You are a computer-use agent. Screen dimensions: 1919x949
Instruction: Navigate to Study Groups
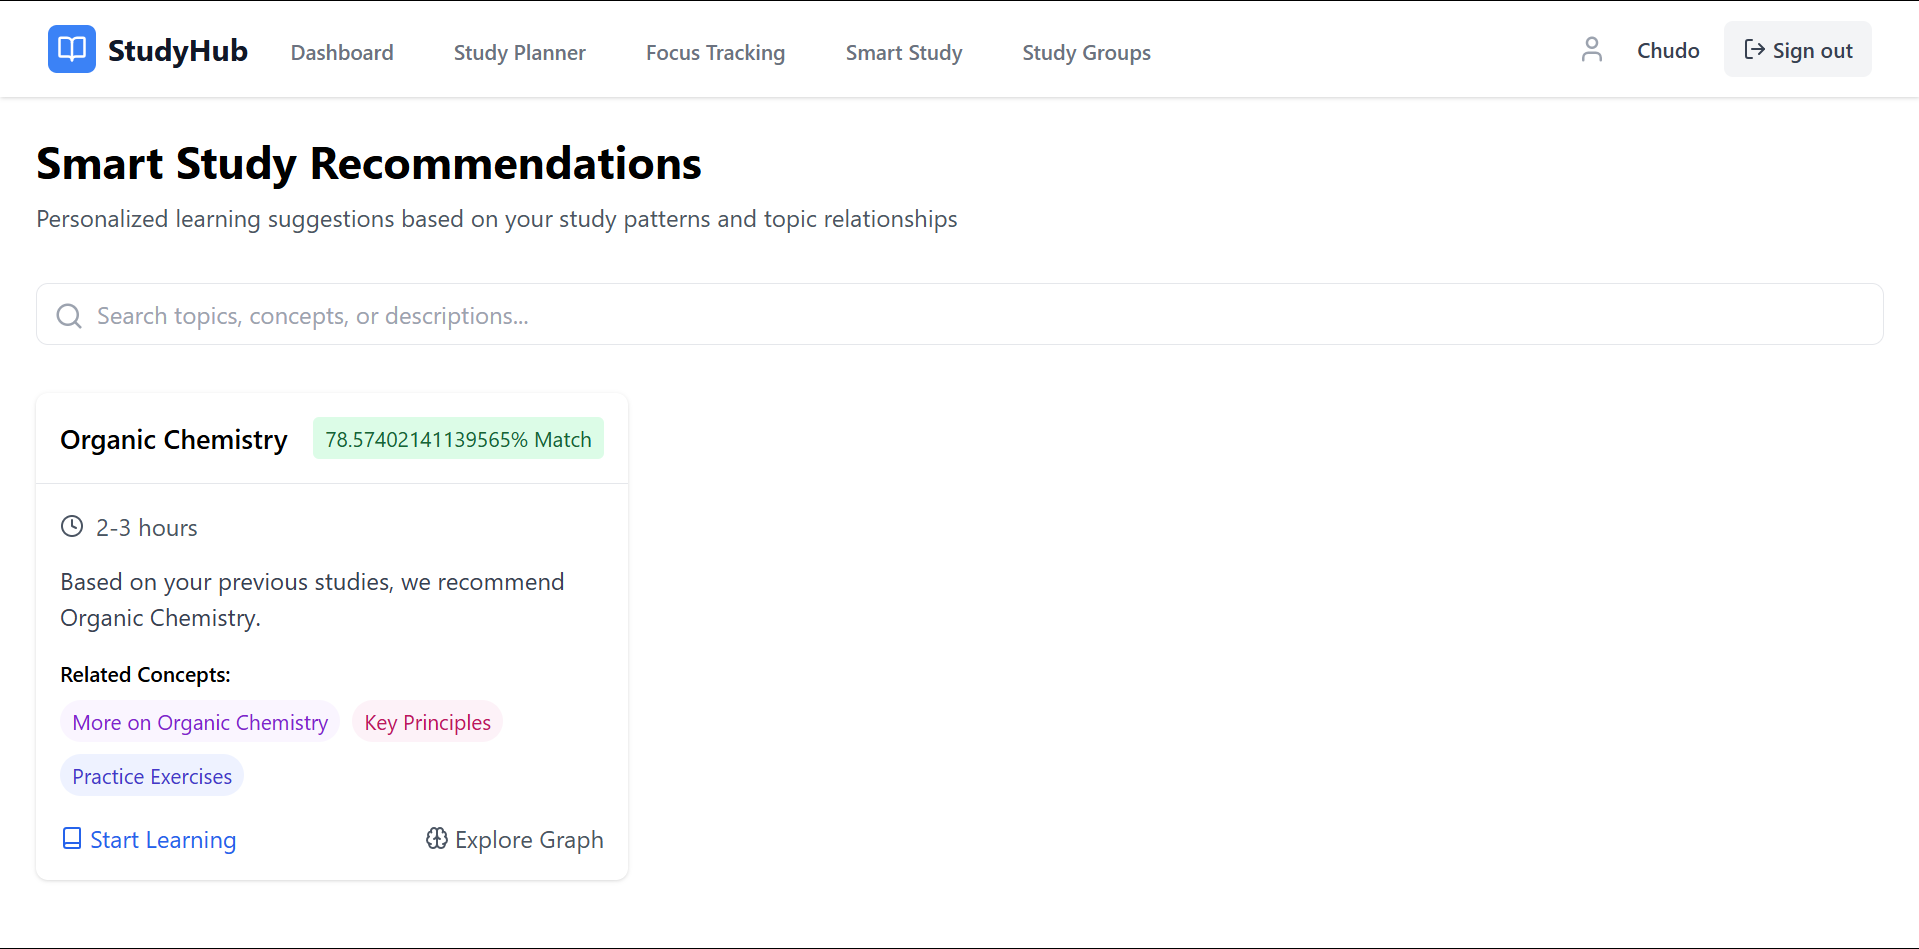tap(1086, 52)
